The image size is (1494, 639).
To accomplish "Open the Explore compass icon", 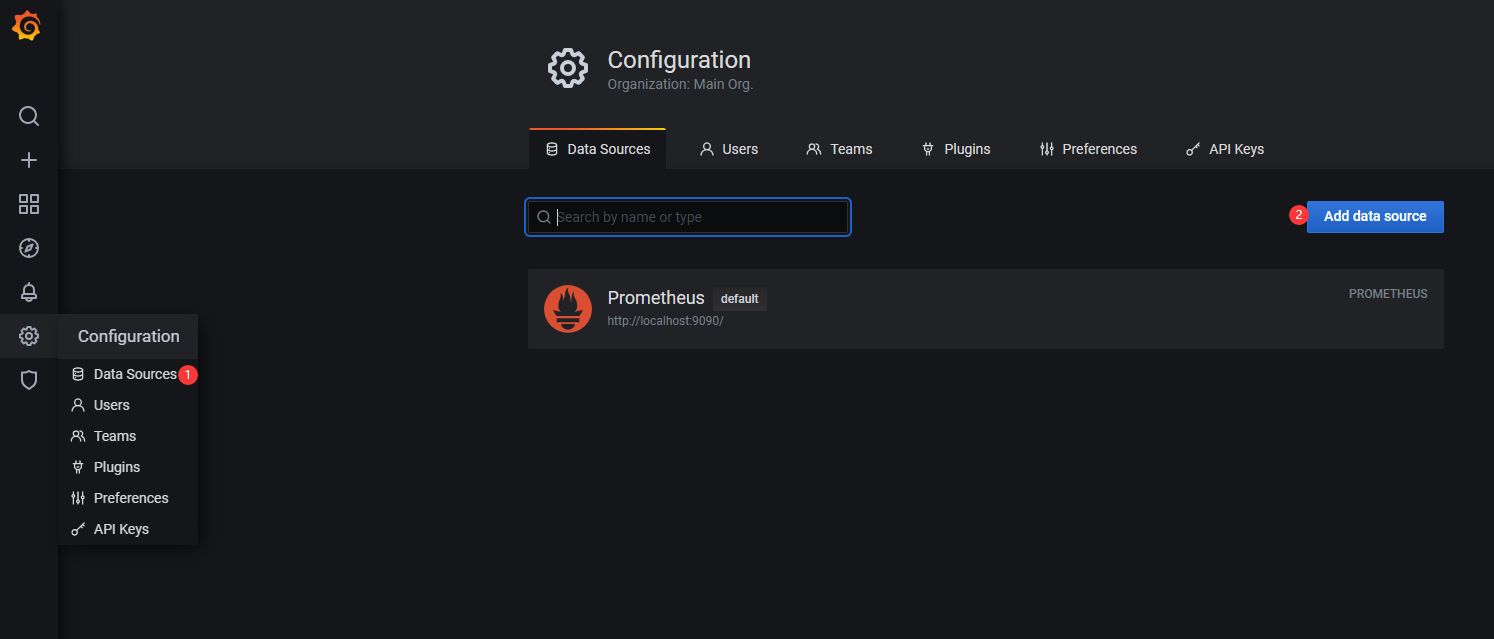I will (x=29, y=248).
